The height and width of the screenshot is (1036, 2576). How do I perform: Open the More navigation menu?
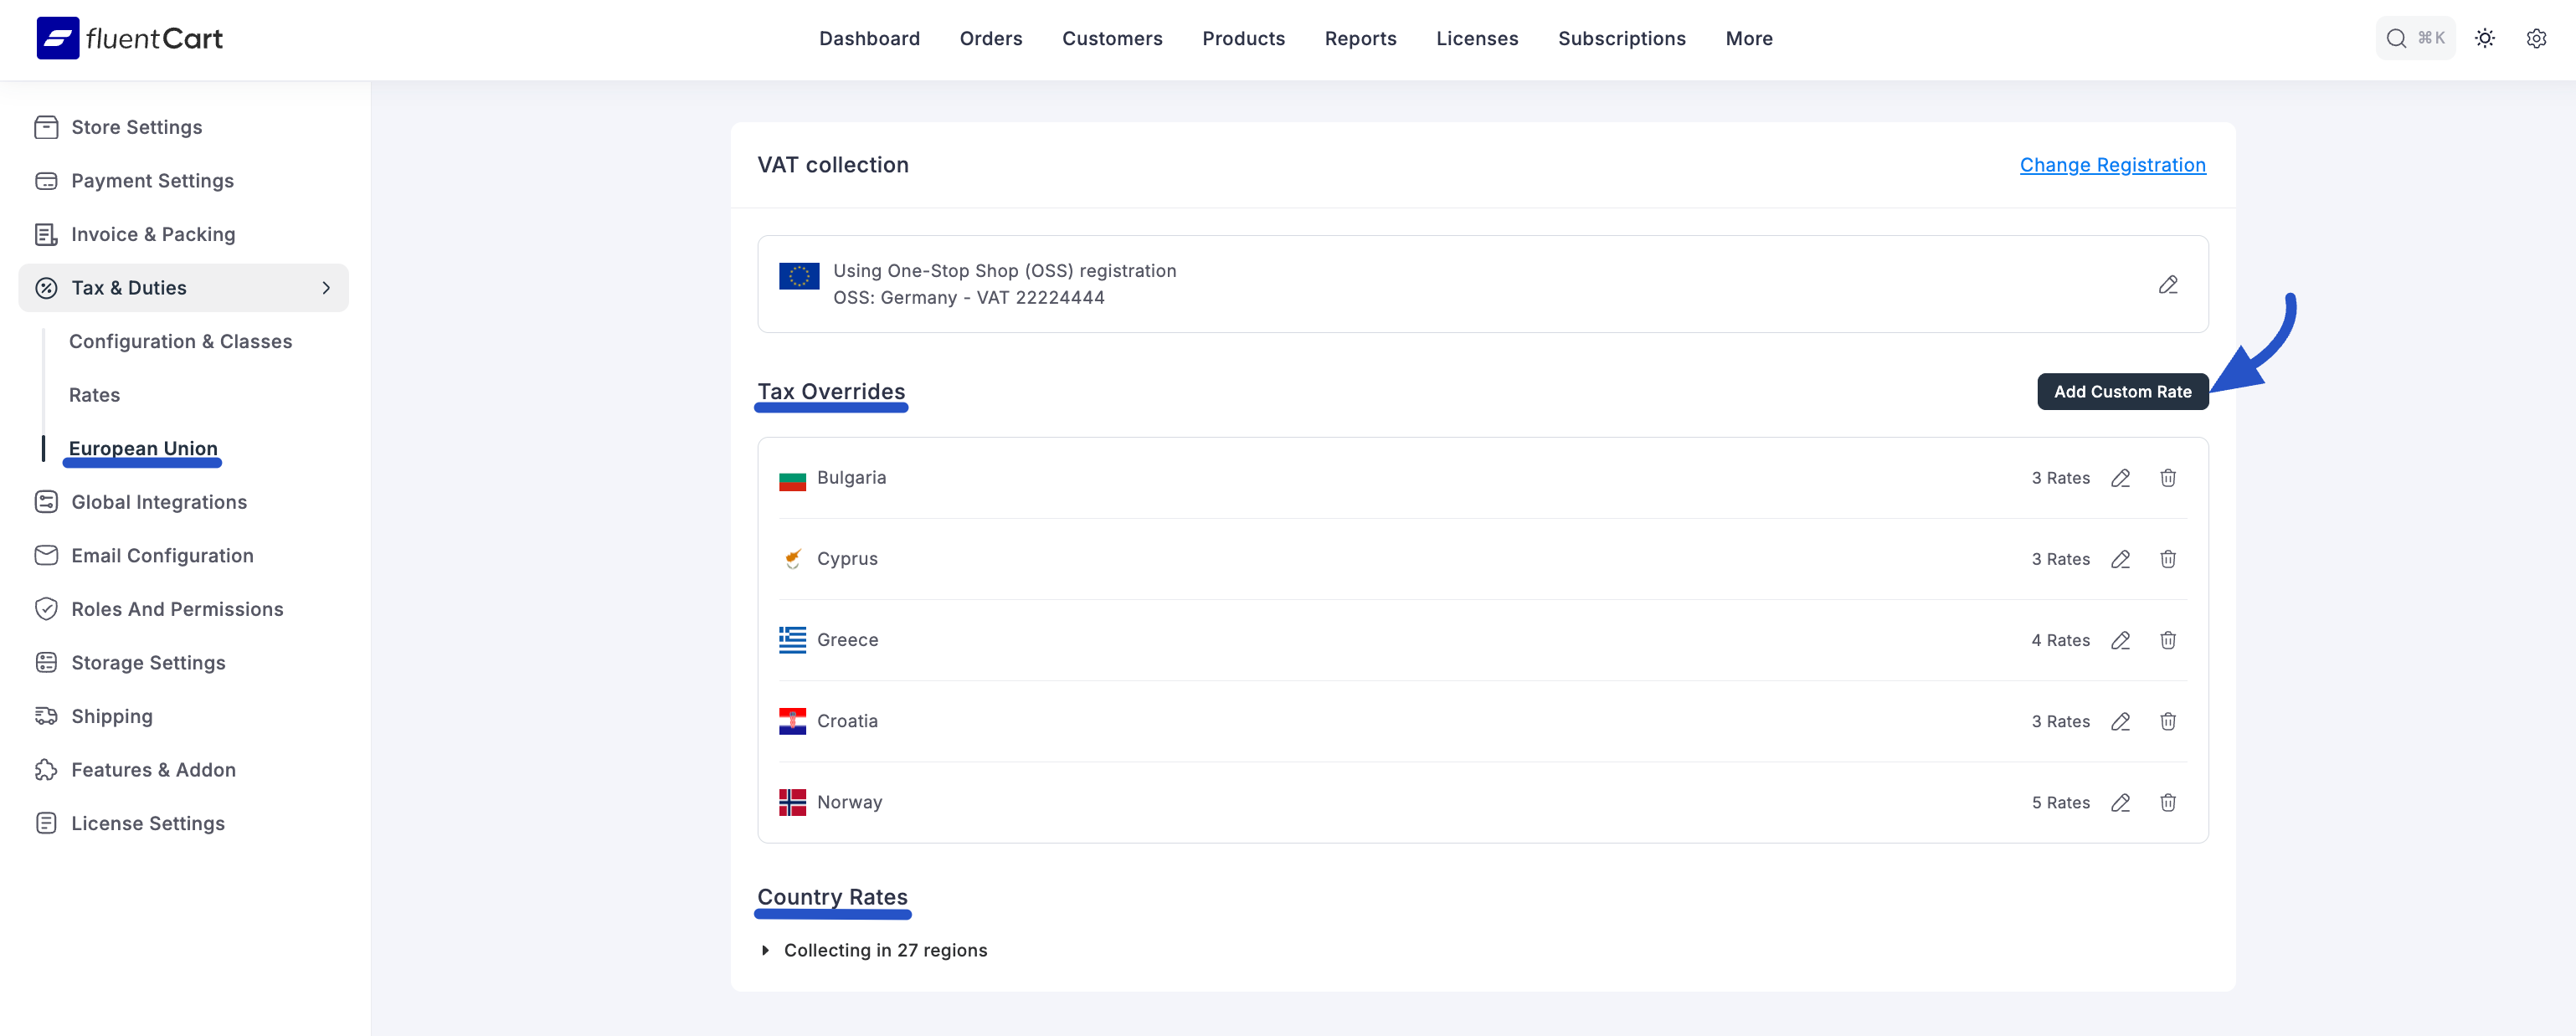1748,38
